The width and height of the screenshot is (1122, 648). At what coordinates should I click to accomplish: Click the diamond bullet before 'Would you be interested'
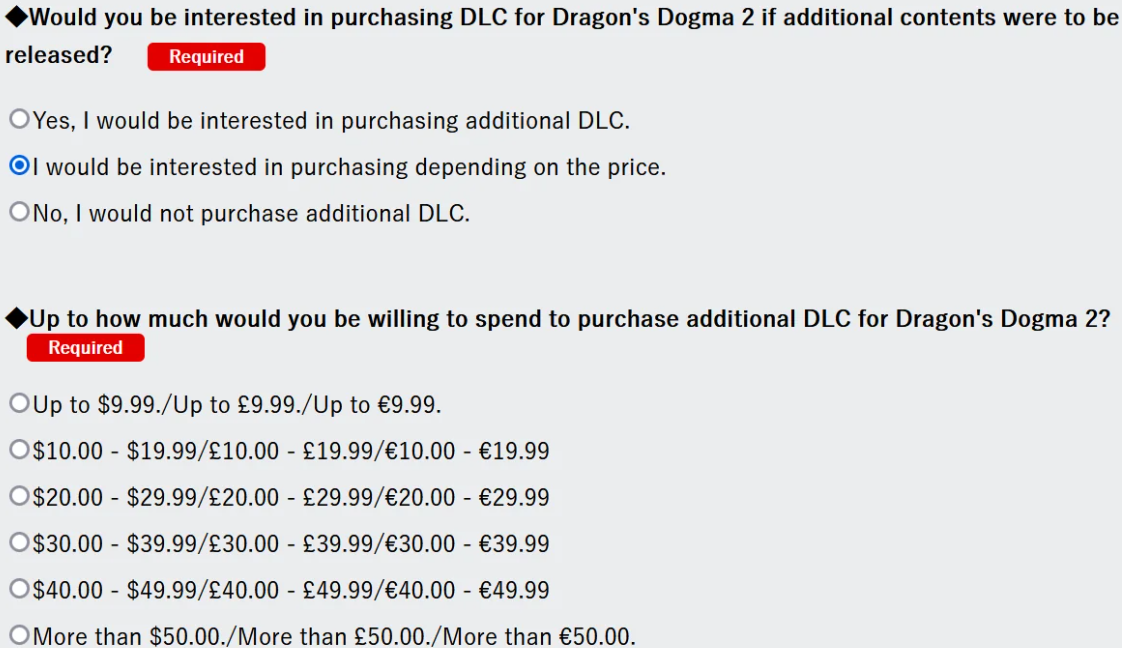pyautogui.click(x=14, y=17)
